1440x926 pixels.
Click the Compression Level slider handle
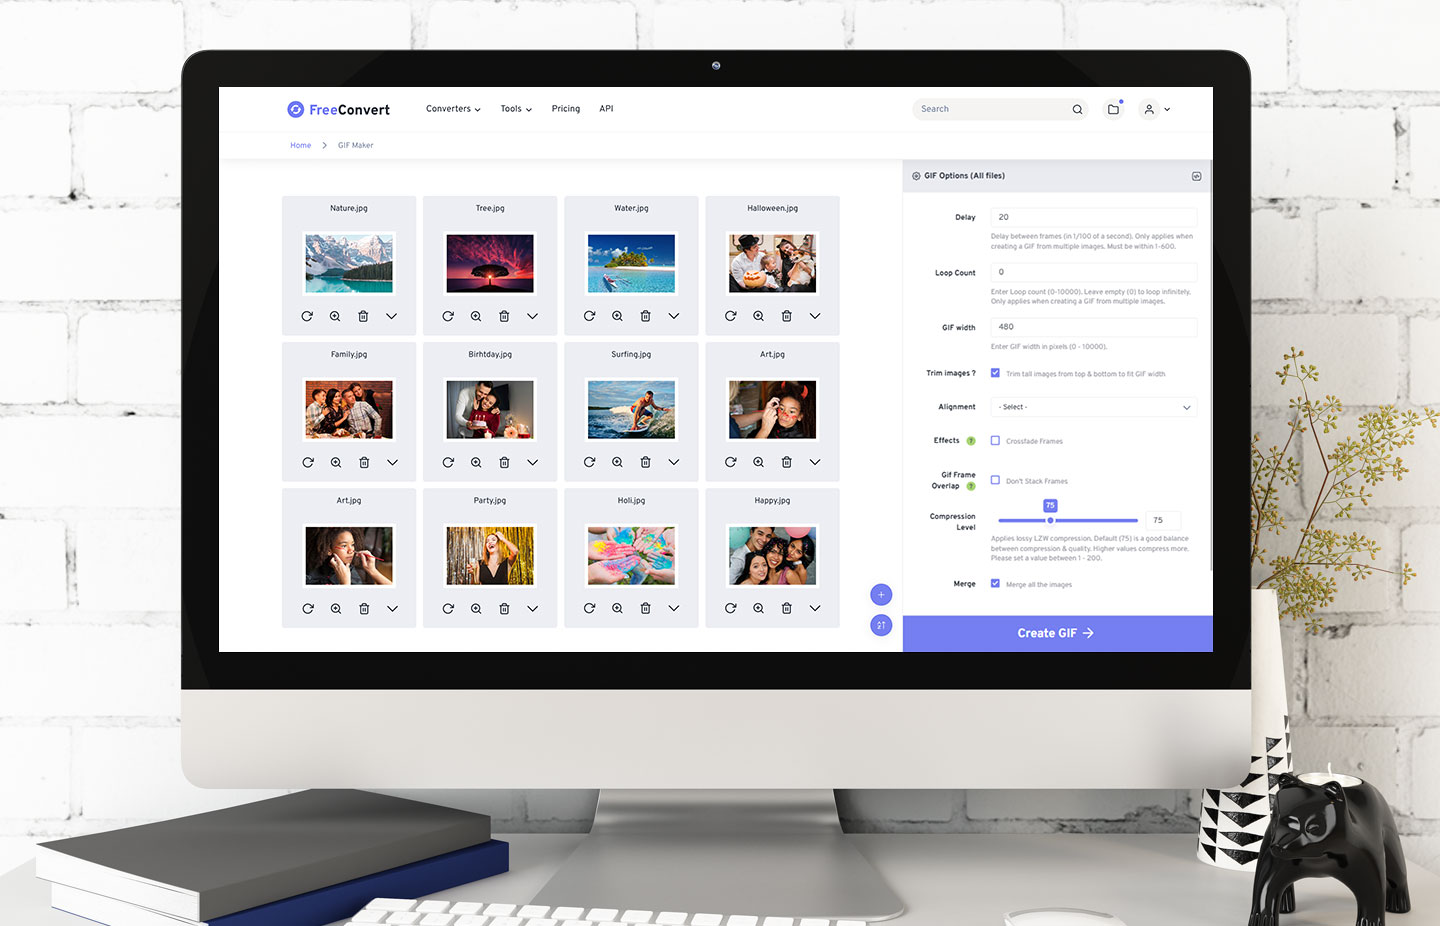pos(1050,520)
